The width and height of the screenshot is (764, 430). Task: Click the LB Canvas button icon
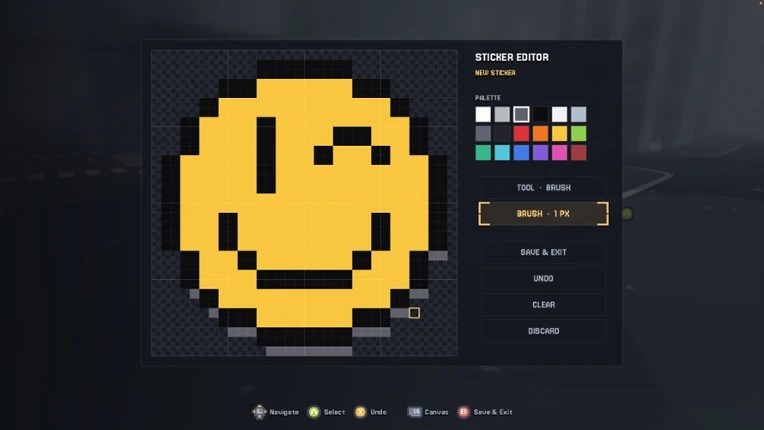[x=415, y=412]
